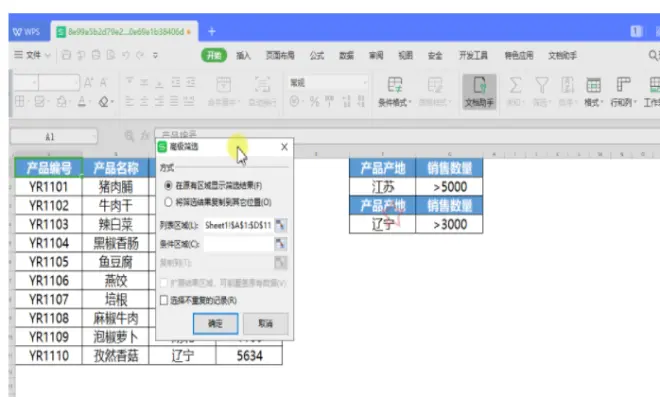Switch to the 页面布局 ribbon tab
This screenshot has width=660, height=397.
click(x=280, y=55)
